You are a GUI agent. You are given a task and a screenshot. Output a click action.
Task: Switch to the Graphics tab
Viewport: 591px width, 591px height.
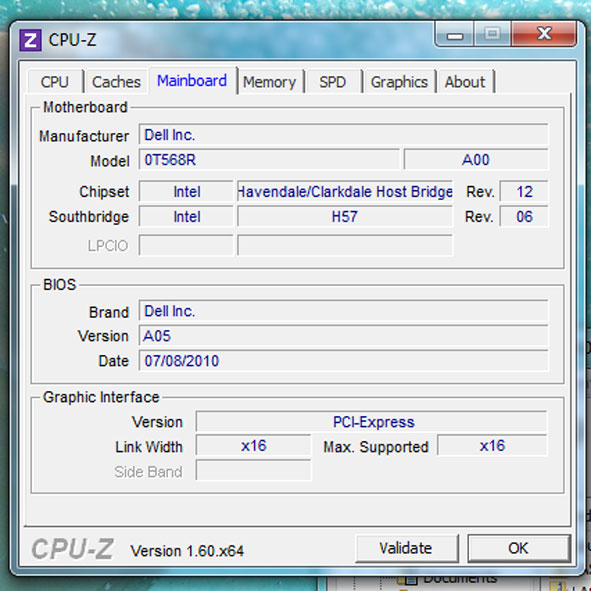tap(399, 81)
